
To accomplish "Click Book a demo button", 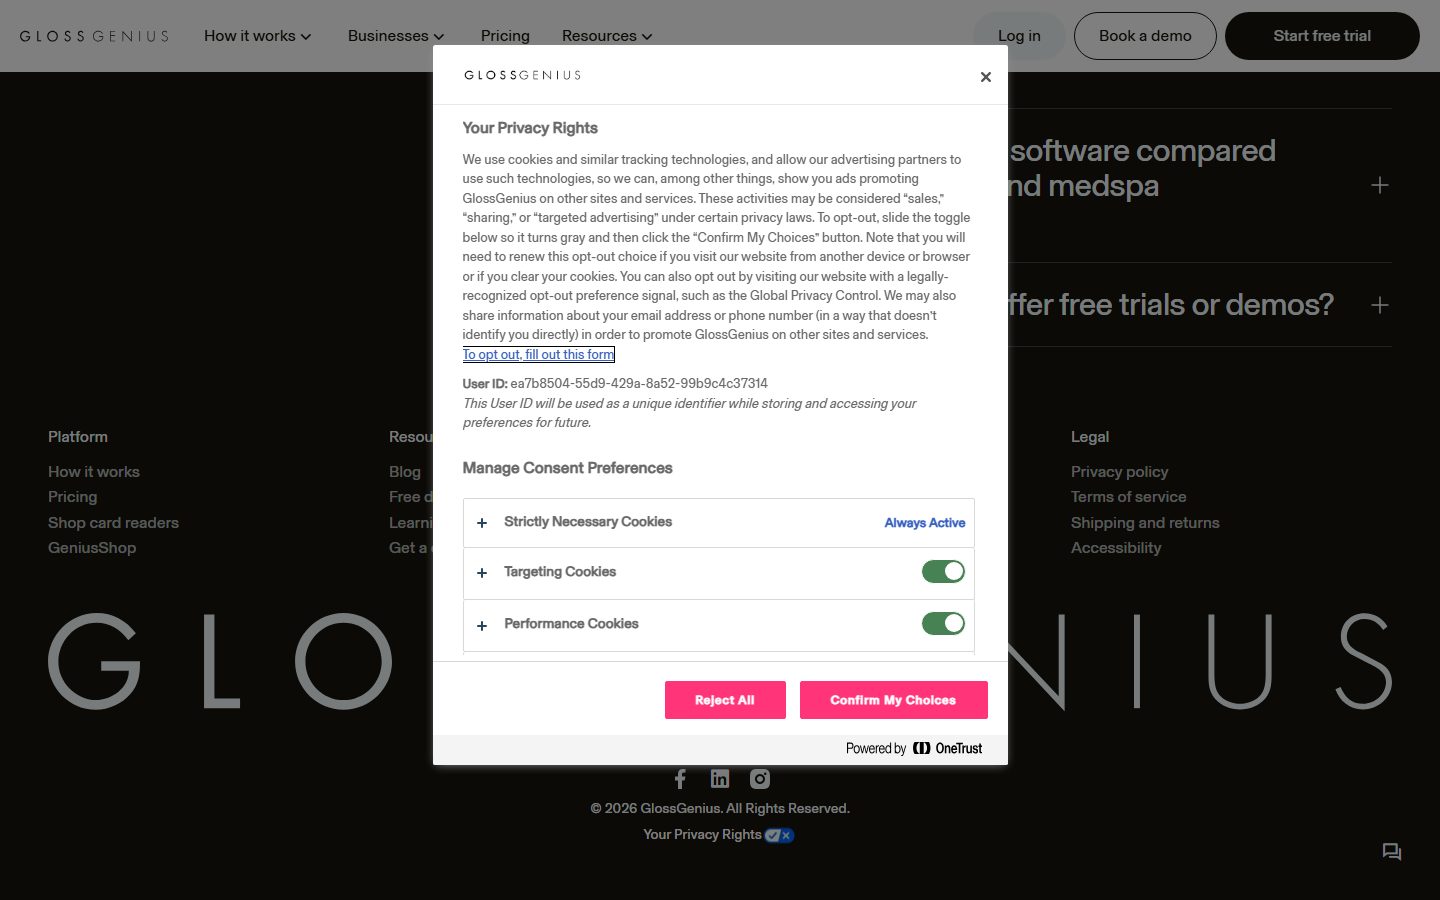I will pyautogui.click(x=1145, y=36).
